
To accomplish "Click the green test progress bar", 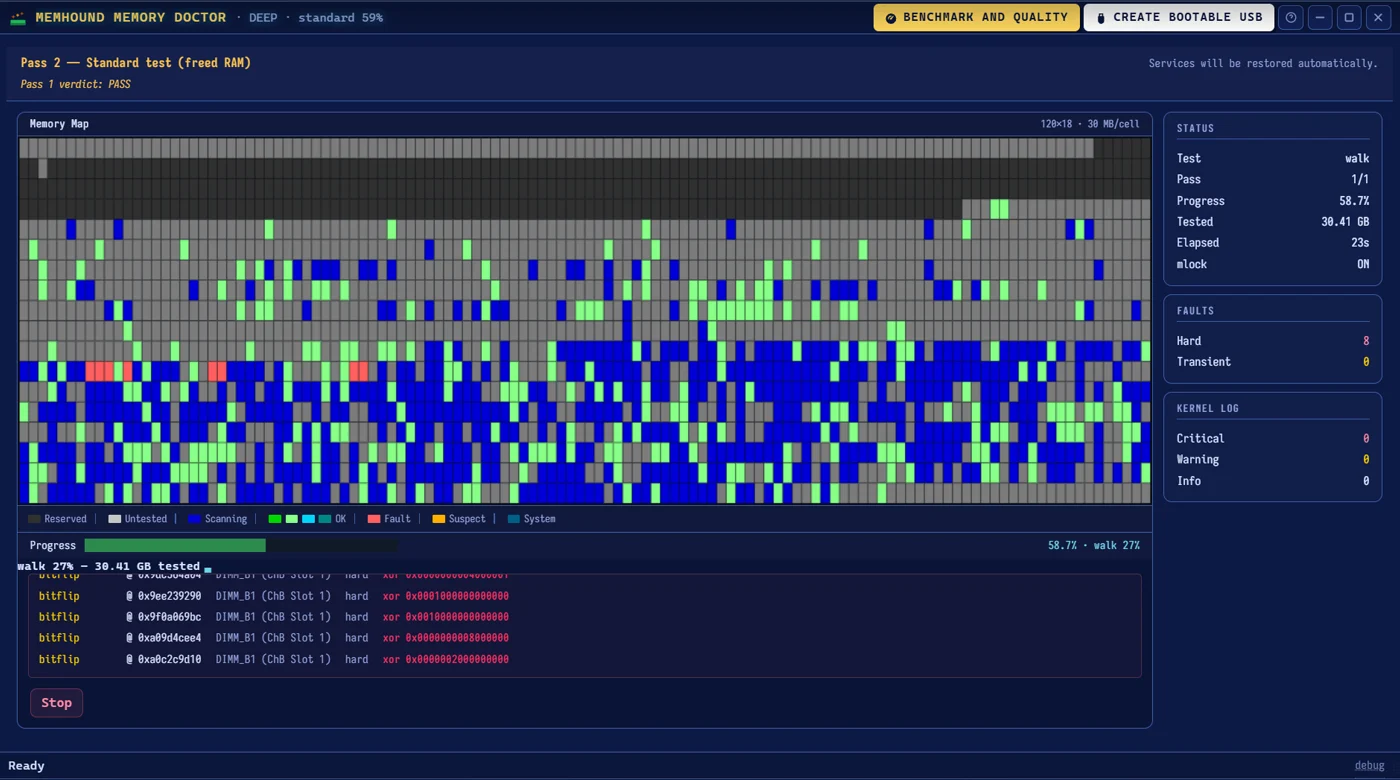I will click(x=175, y=545).
